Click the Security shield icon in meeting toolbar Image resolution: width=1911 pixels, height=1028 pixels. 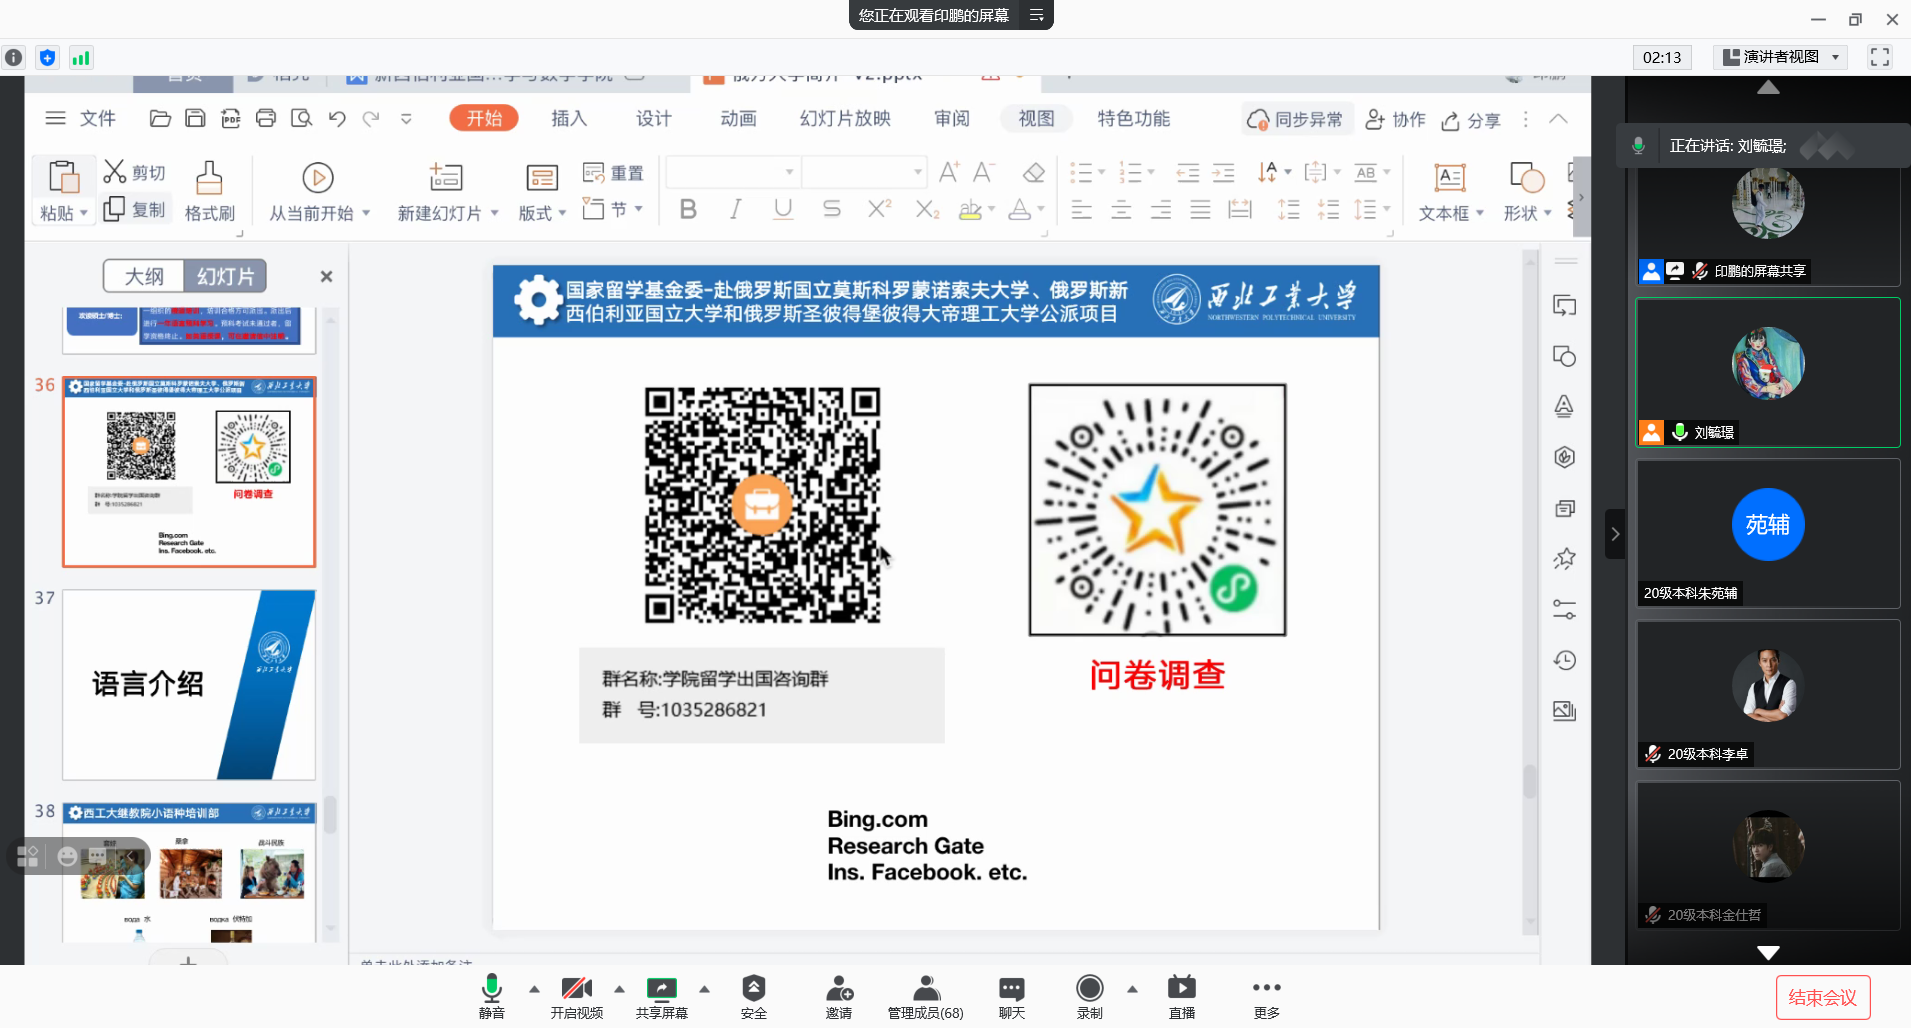pos(753,989)
